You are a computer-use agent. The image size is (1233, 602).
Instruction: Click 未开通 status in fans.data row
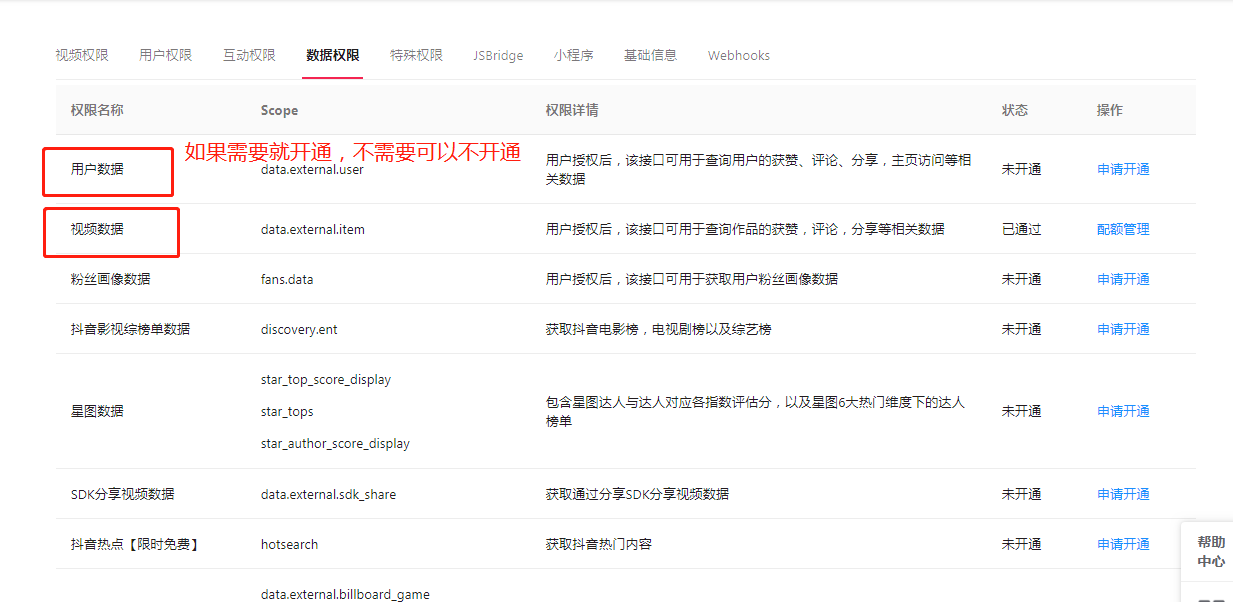(x=1021, y=279)
